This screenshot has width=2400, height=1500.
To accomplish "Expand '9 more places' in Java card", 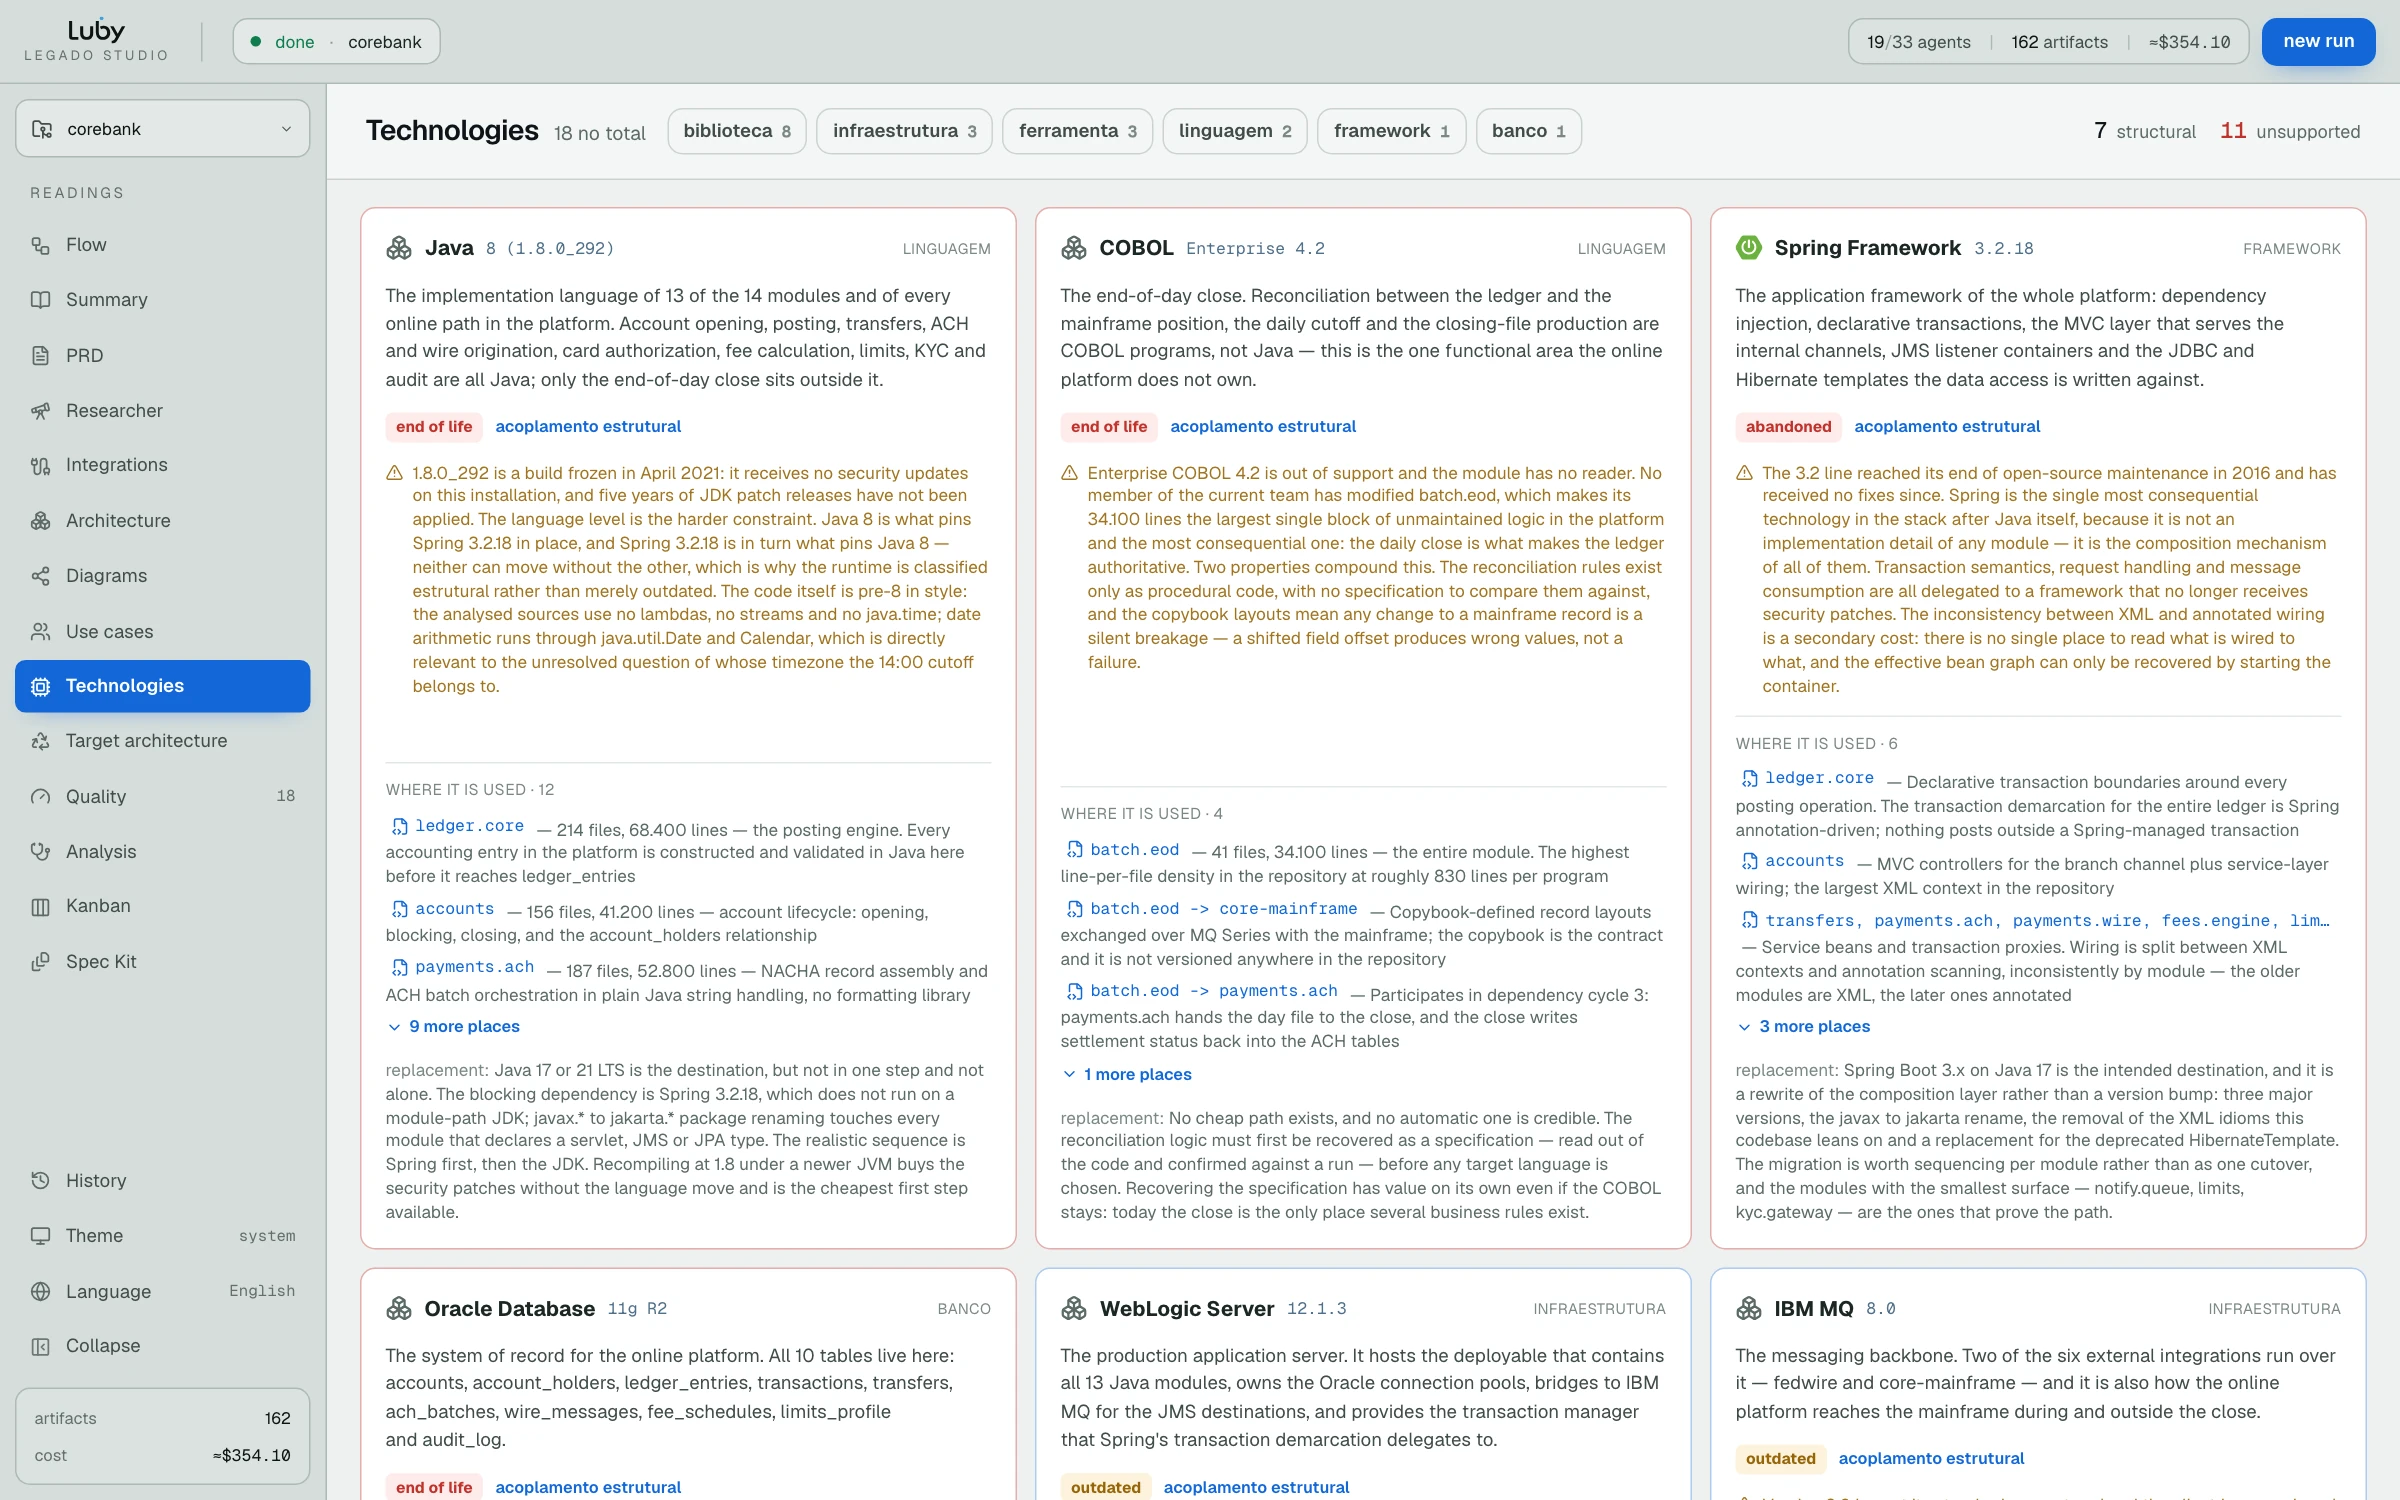I will point(454,1027).
